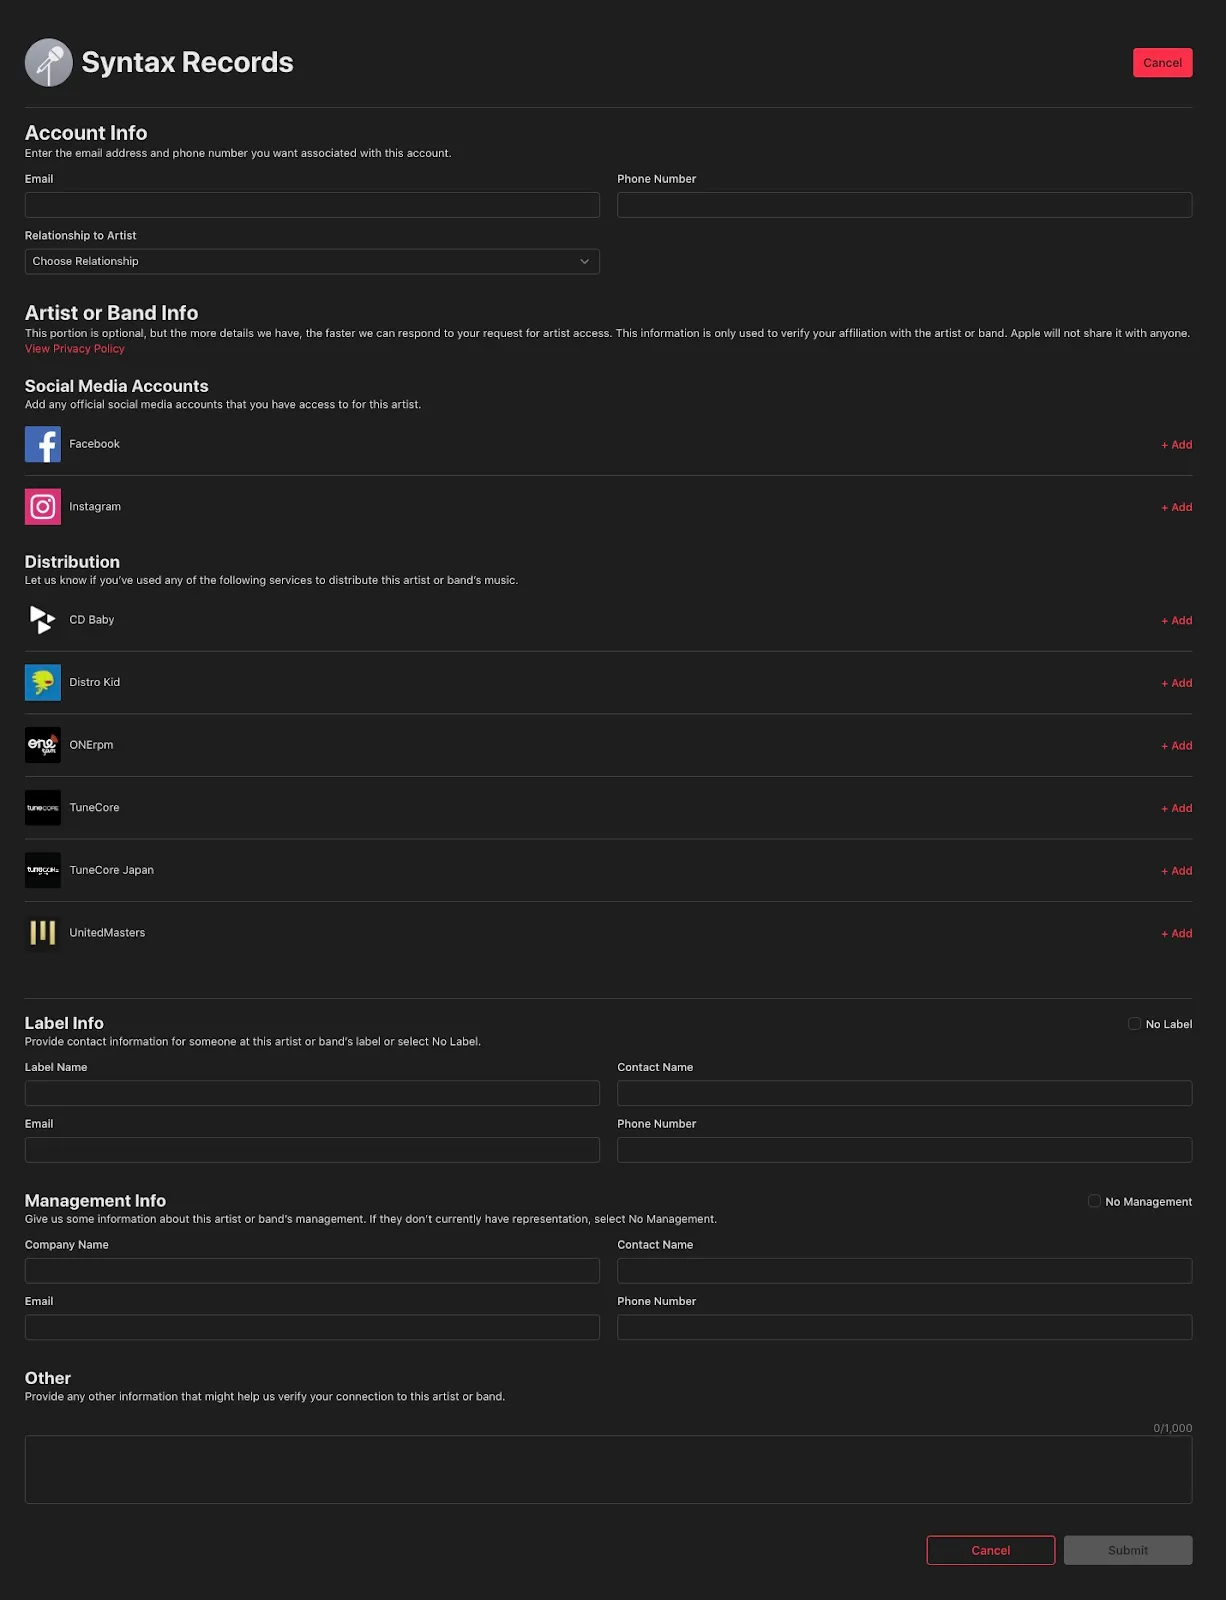Focus the Account Info Email field
Screen dimensions: 1226x1600
[x=312, y=205]
